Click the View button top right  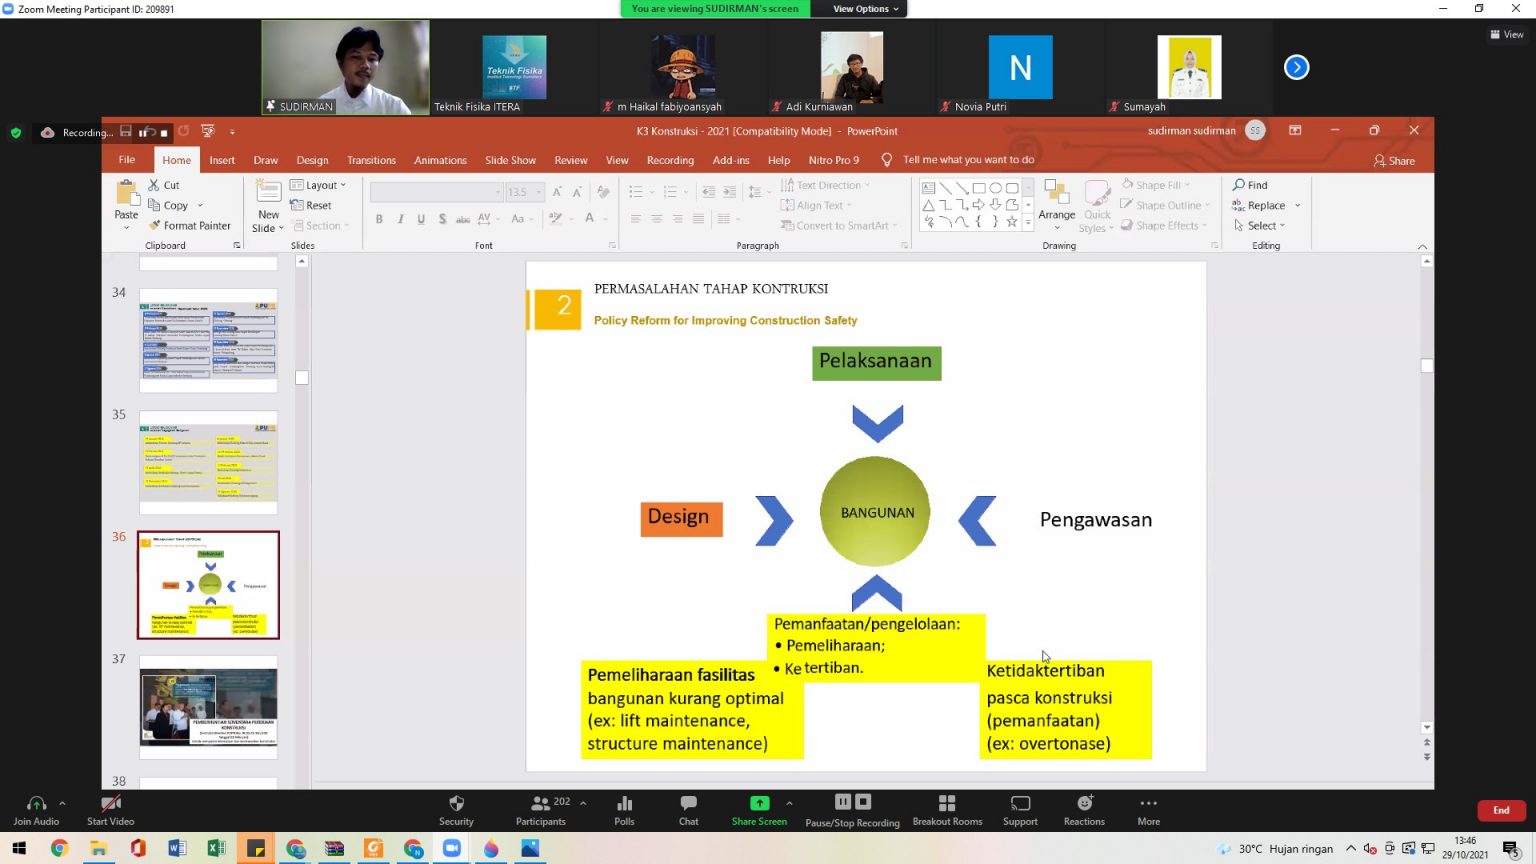[1507, 34]
